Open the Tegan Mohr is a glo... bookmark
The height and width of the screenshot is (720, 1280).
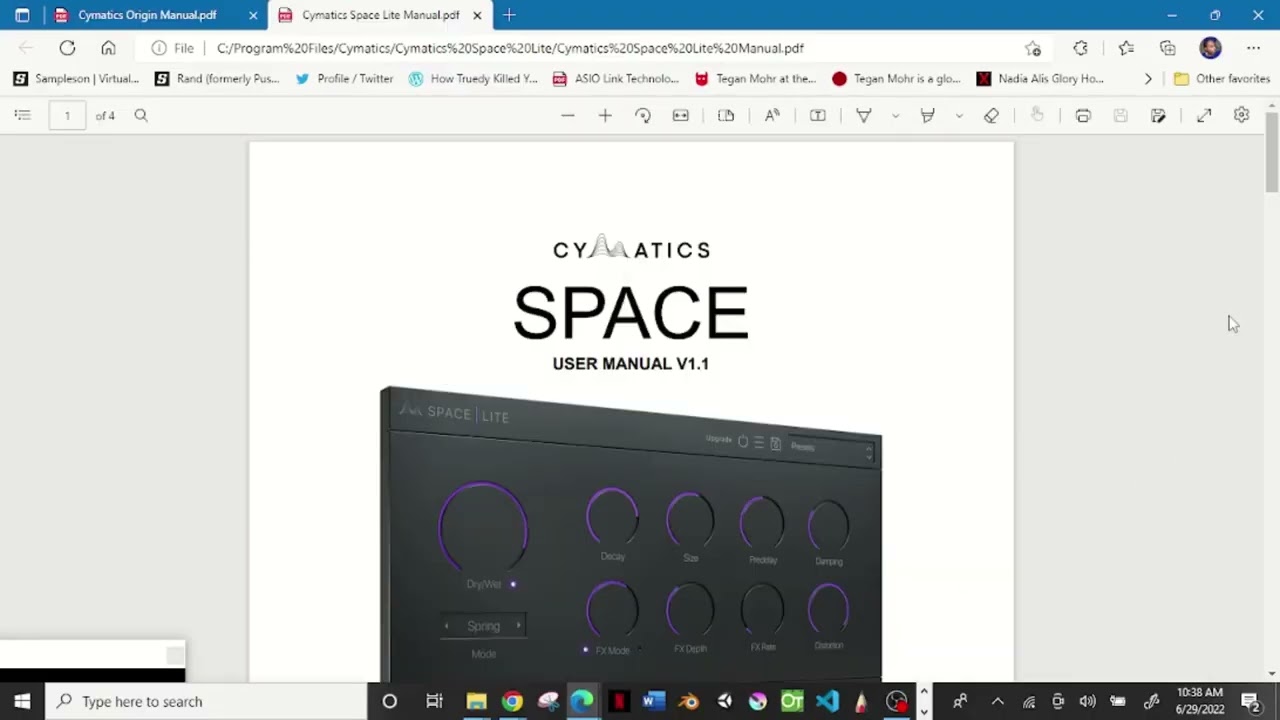point(896,79)
